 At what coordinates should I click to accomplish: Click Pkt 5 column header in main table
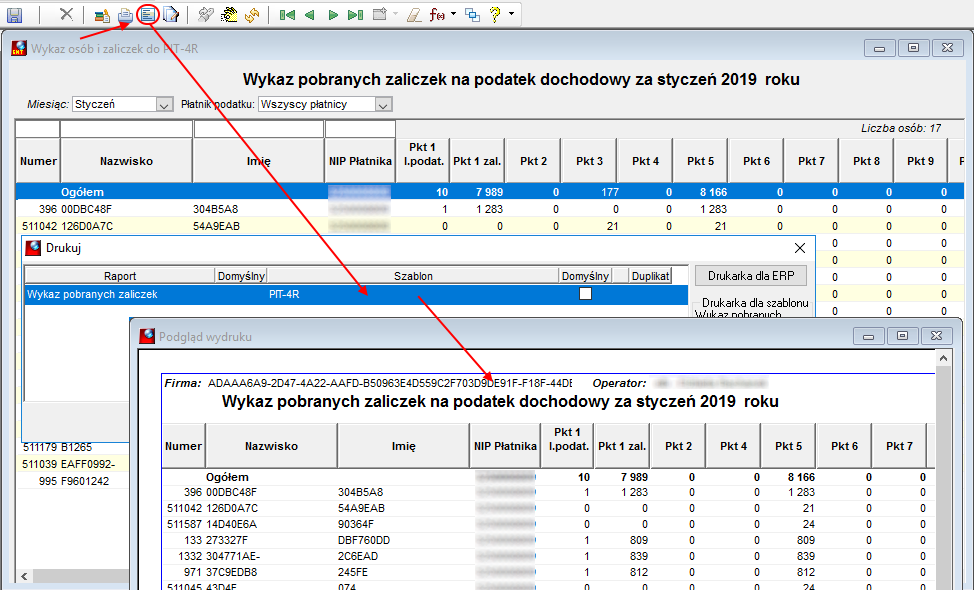701,161
